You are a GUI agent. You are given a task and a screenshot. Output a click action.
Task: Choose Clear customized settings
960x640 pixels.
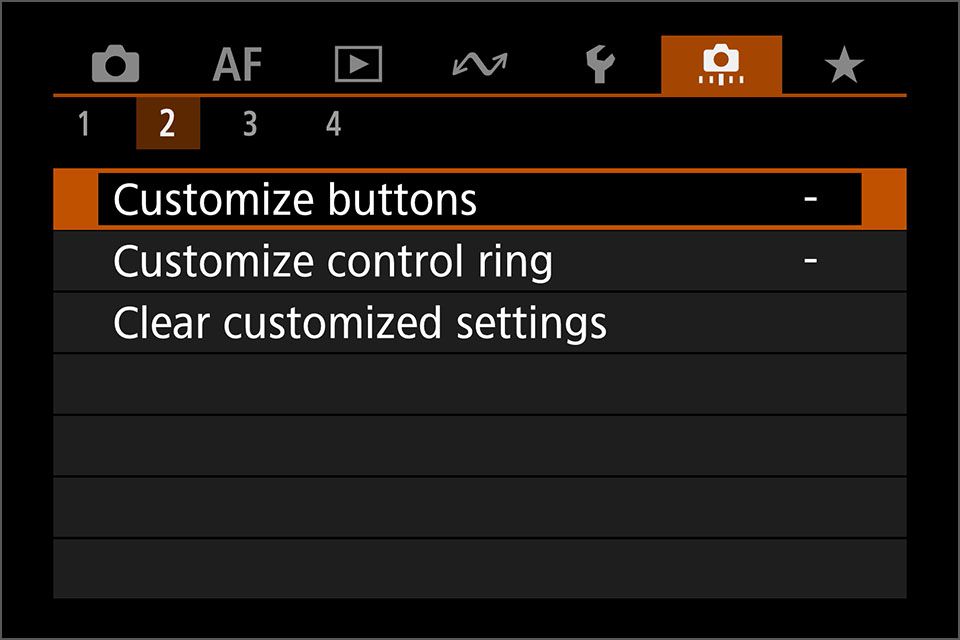(360, 323)
